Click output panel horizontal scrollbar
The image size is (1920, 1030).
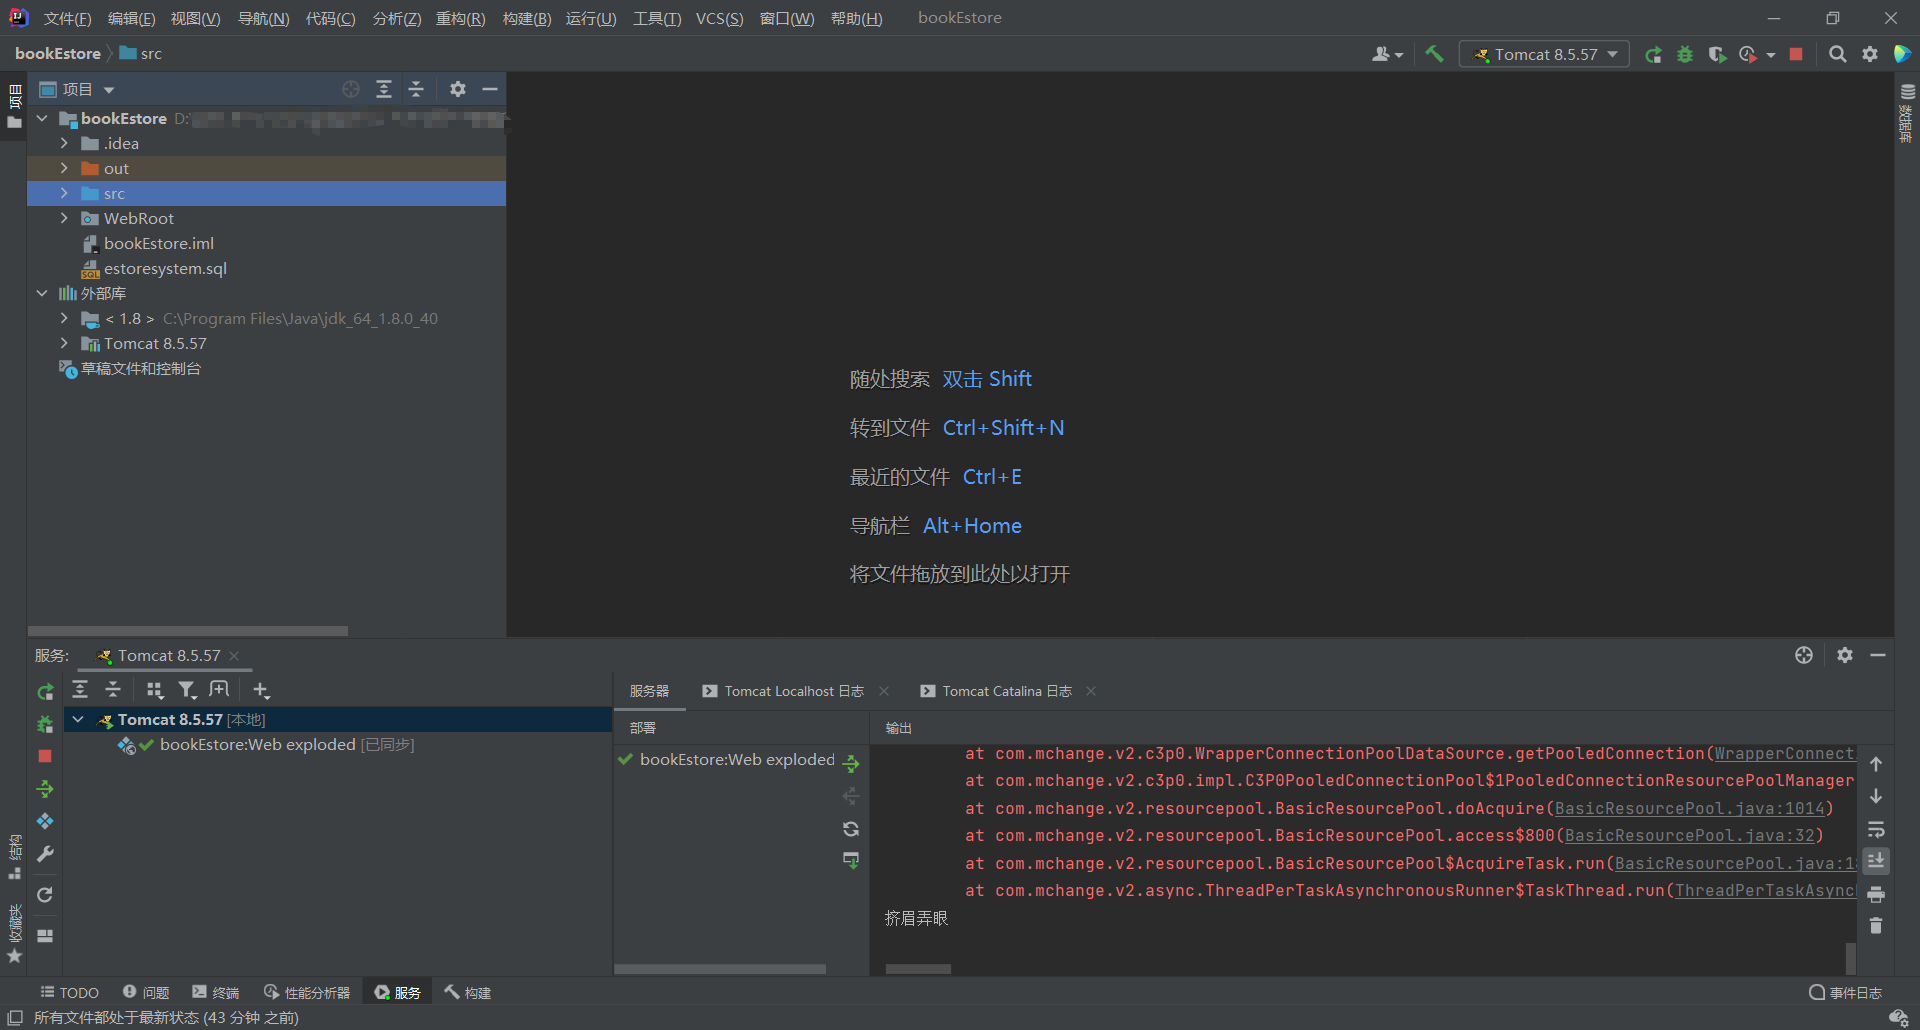[x=918, y=969]
